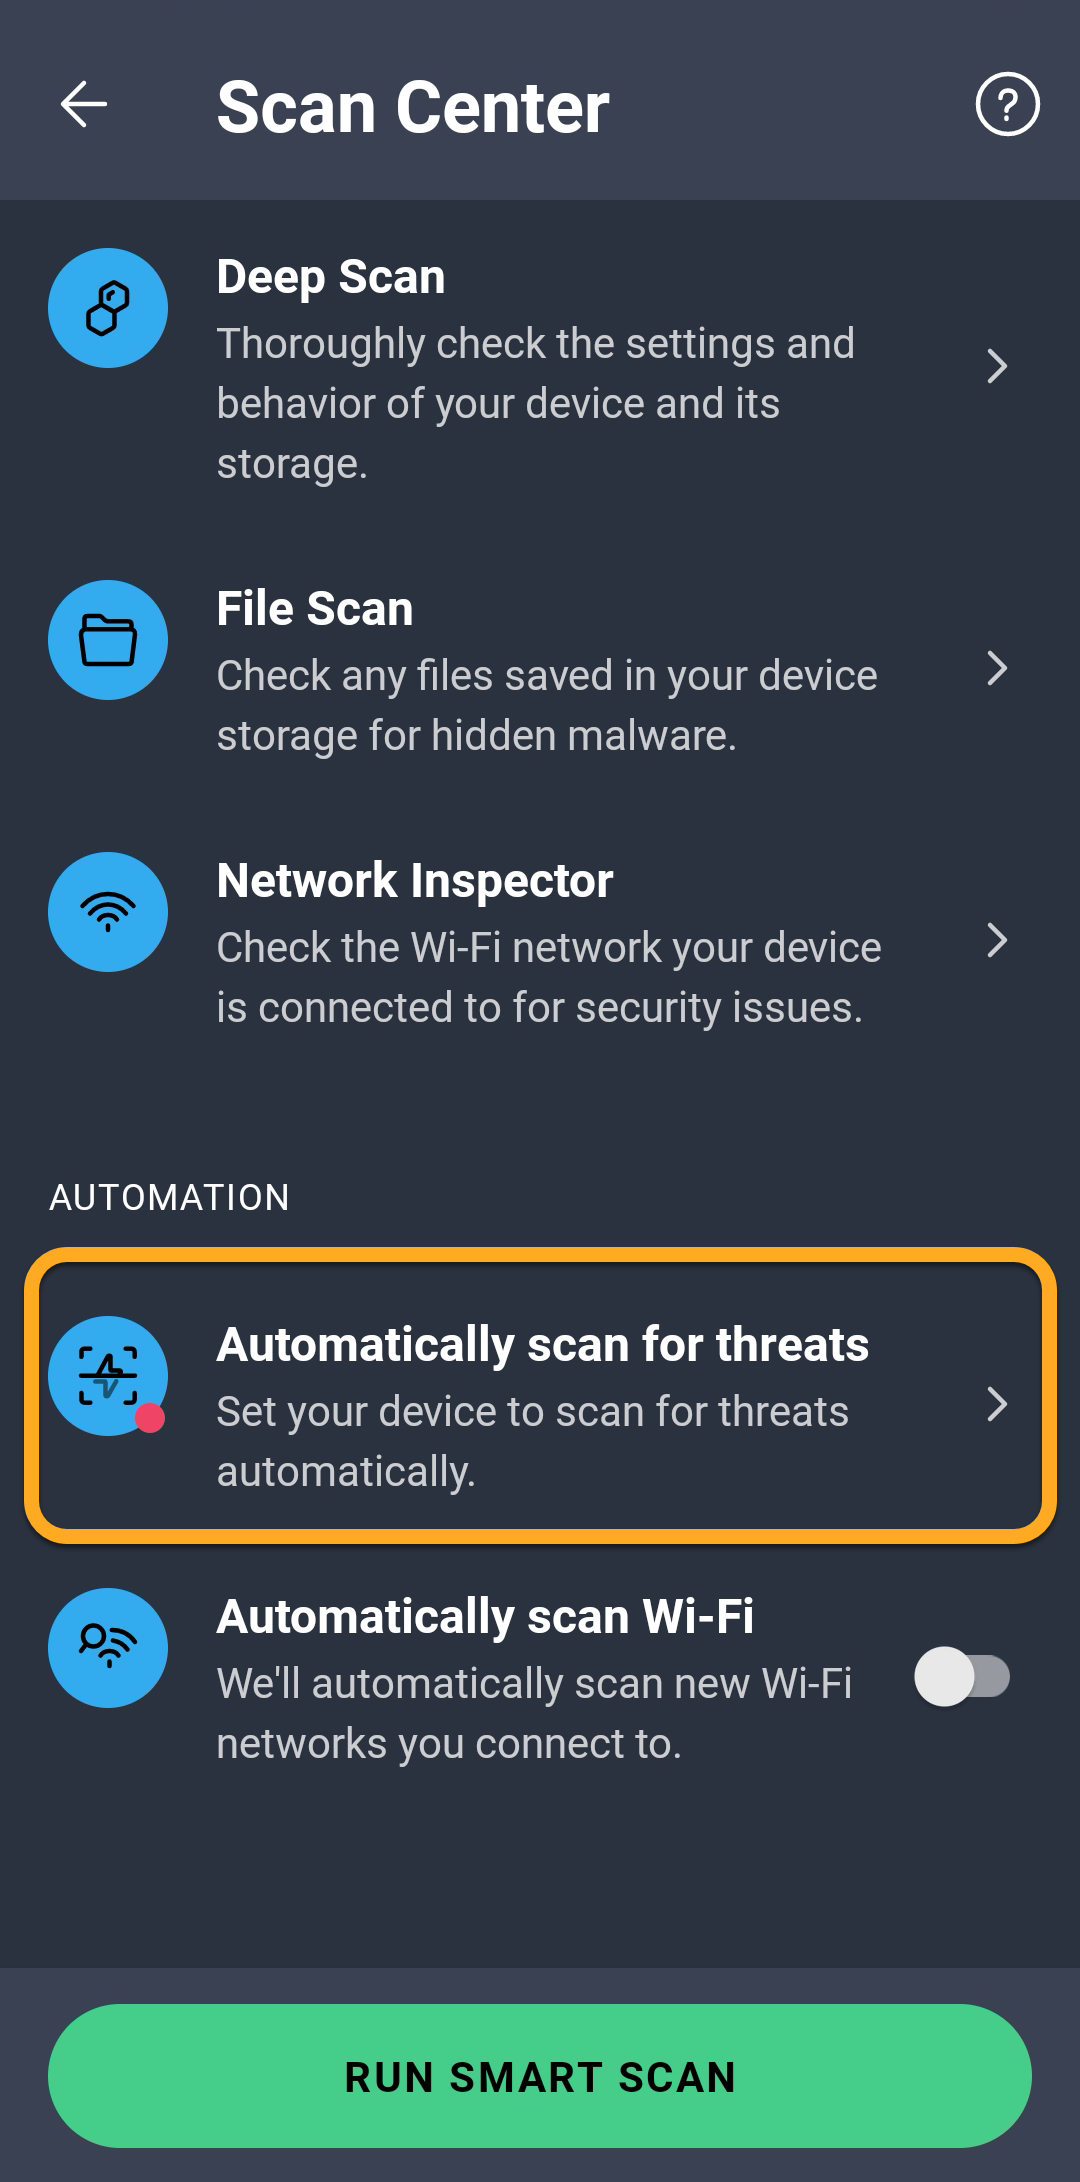
Task: Enable the Automatically scan Wi-Fi switch
Action: pyautogui.click(x=961, y=1677)
